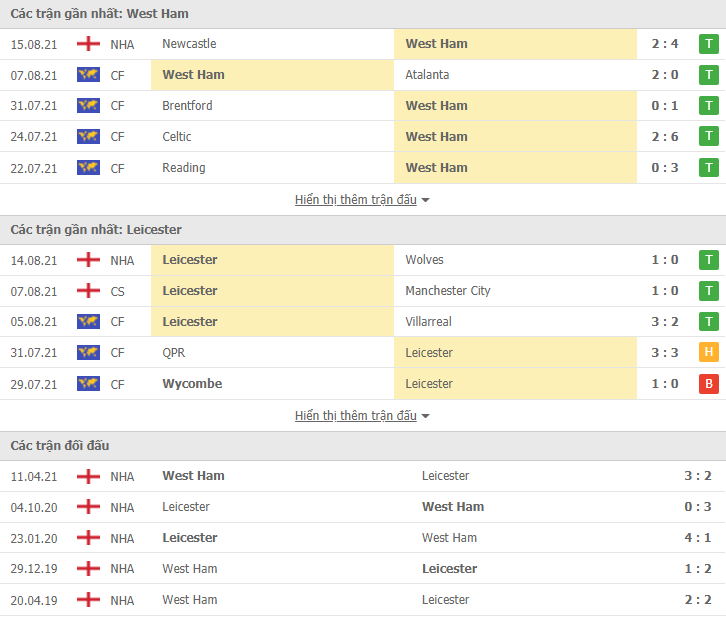Click green T badge for Leicester–Villarreal match
The width and height of the screenshot is (726, 617).
click(x=708, y=322)
